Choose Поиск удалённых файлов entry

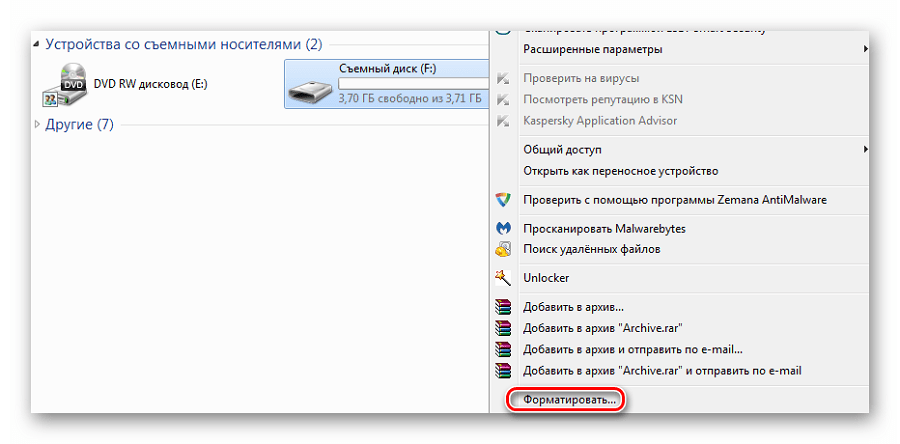click(592, 250)
